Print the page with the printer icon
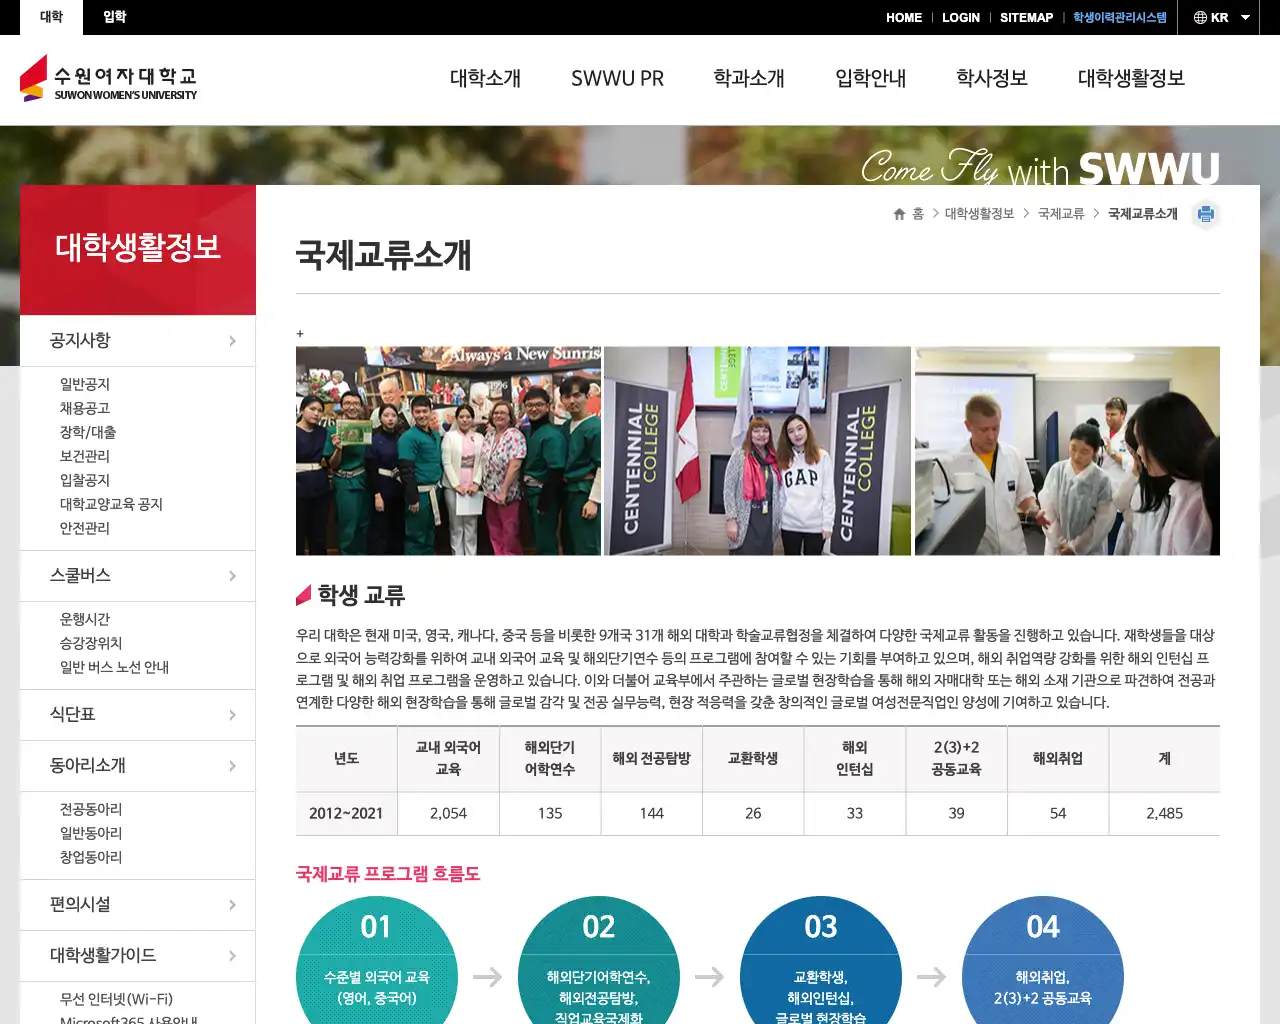 [x=1205, y=214]
